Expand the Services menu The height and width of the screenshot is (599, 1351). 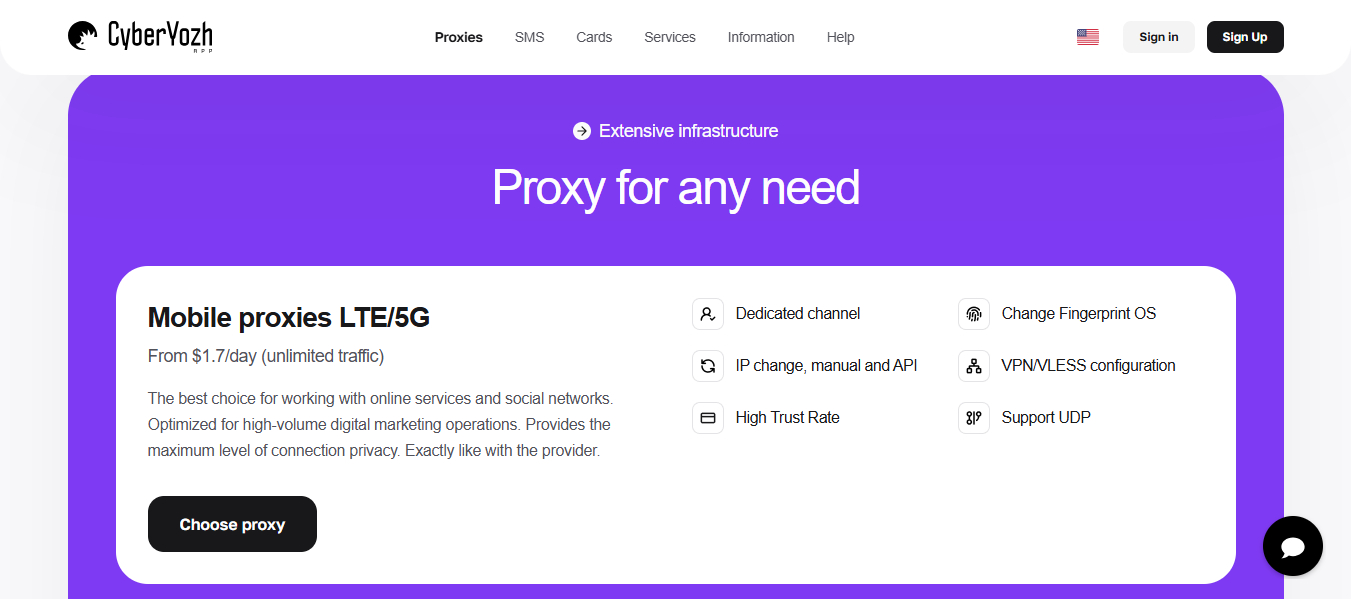[x=670, y=37]
